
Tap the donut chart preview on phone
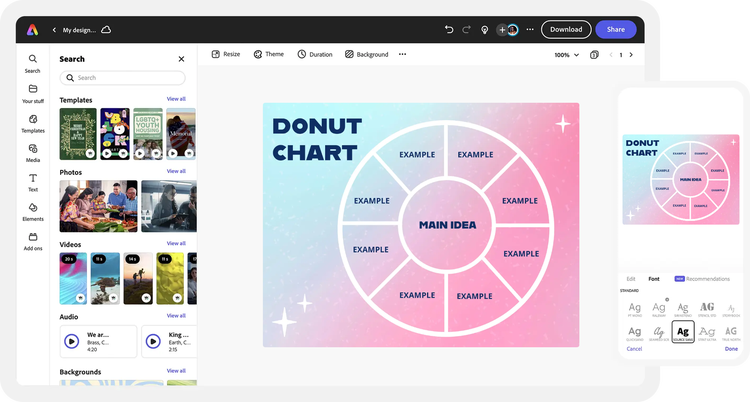tap(681, 179)
